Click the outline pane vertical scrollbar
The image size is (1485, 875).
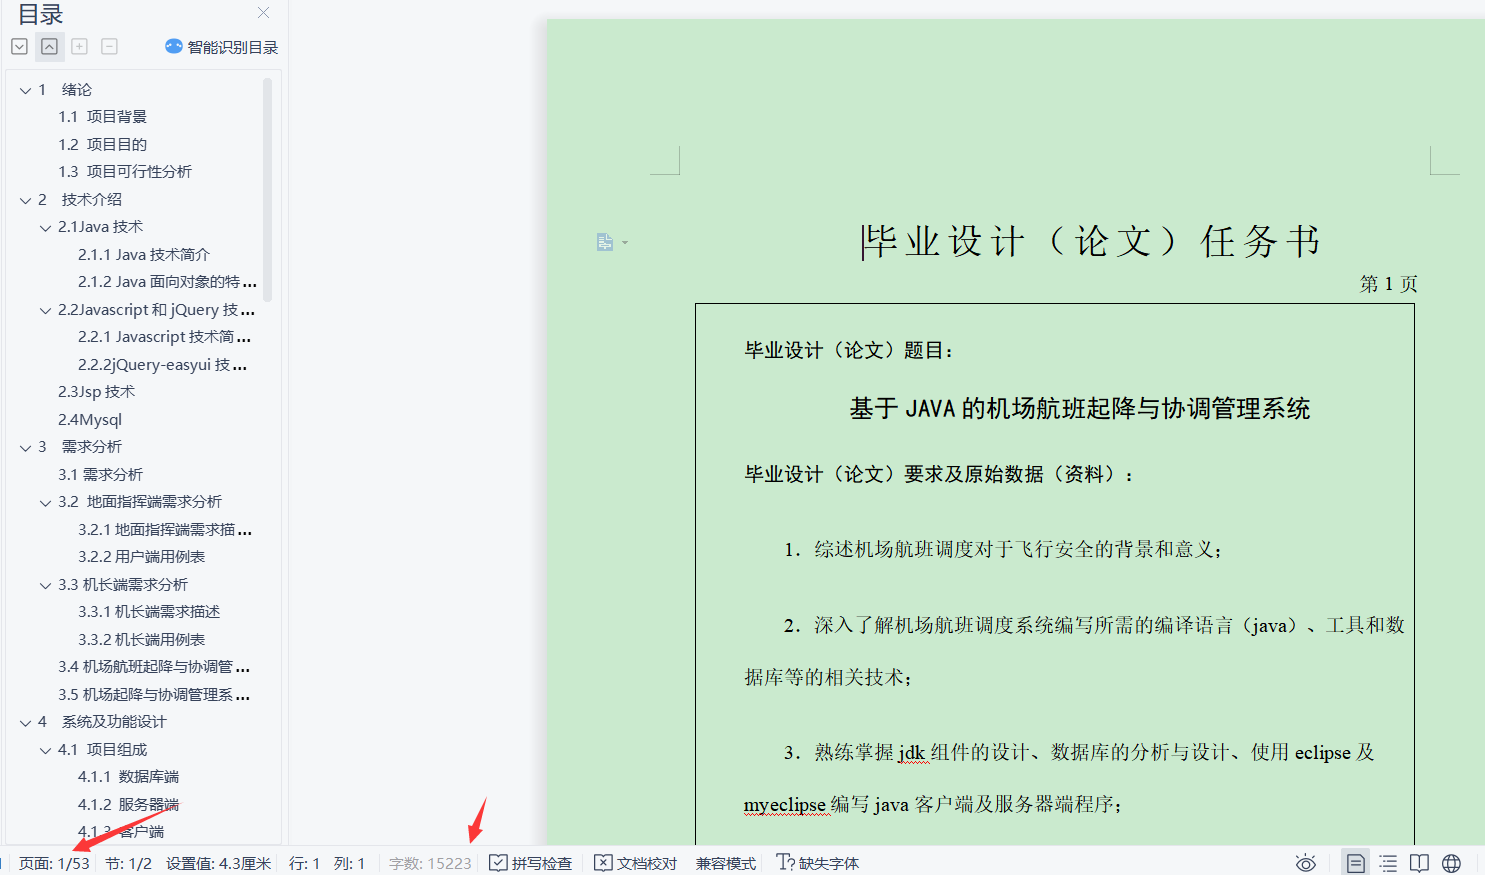click(x=267, y=190)
